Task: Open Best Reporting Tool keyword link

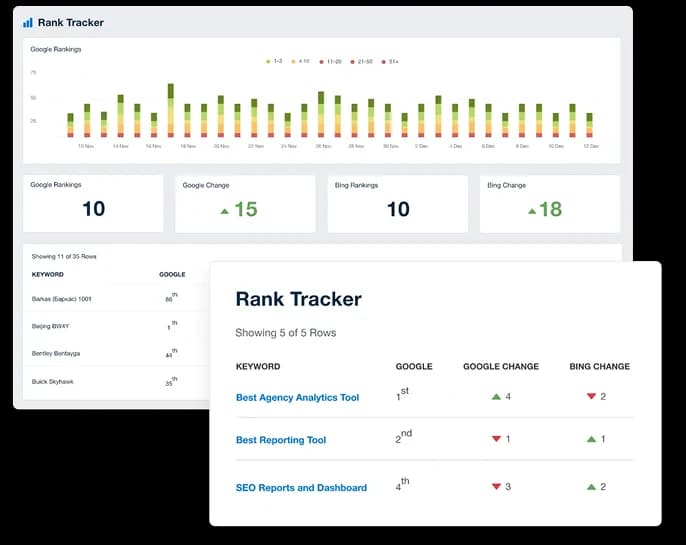Action: coord(280,440)
